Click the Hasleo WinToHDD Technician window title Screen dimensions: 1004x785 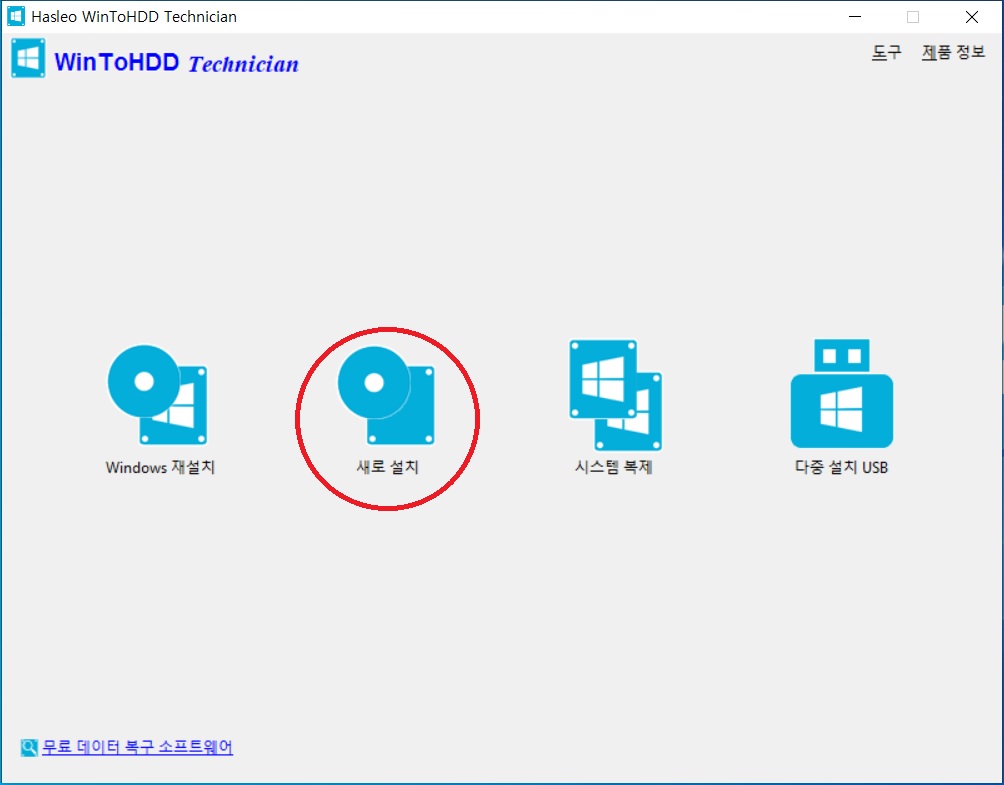[134, 17]
